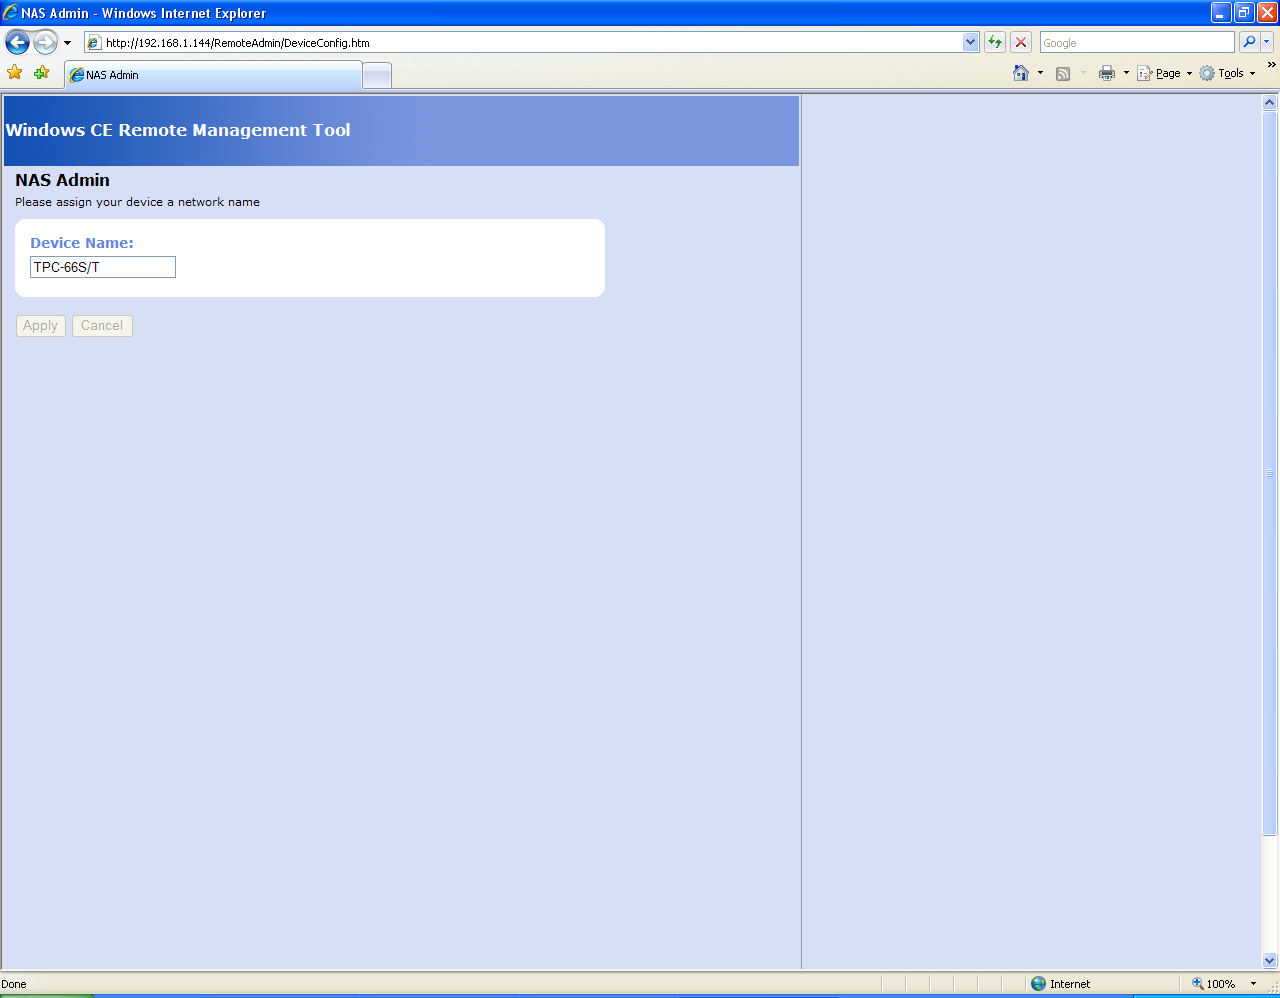Minimize the Internet Explorer window

coord(1221,12)
